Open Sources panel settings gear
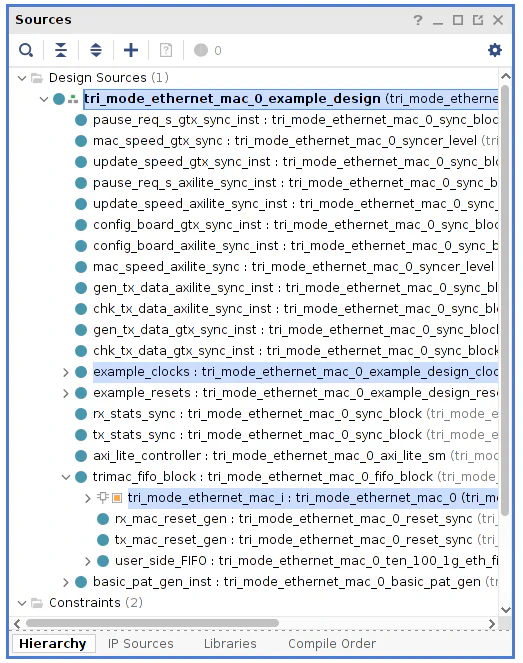Viewport: 523px width, 663px height. 495,50
